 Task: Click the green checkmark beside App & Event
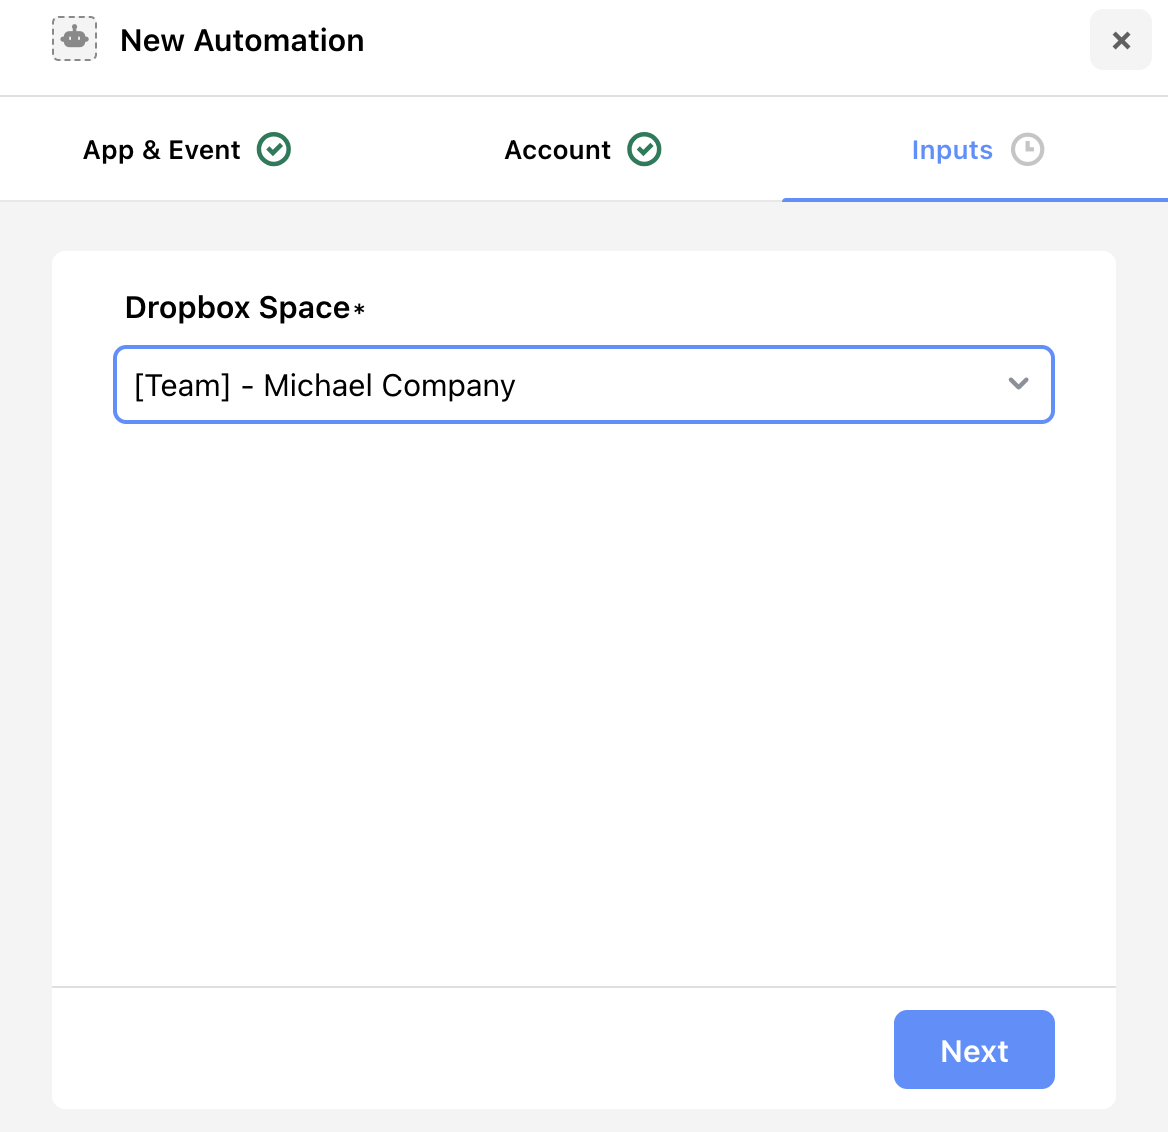(x=273, y=149)
